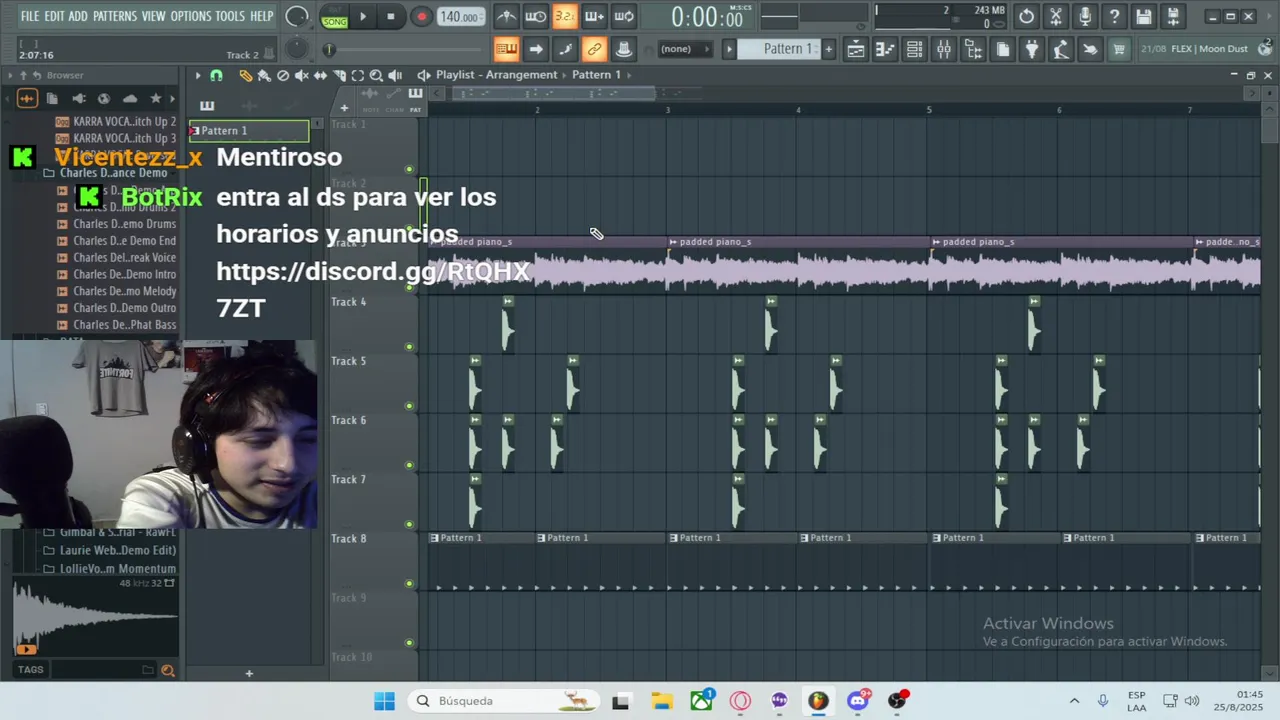This screenshot has width=1280, height=720.
Task: Toggle the recording countdown button
Action: click(565, 16)
